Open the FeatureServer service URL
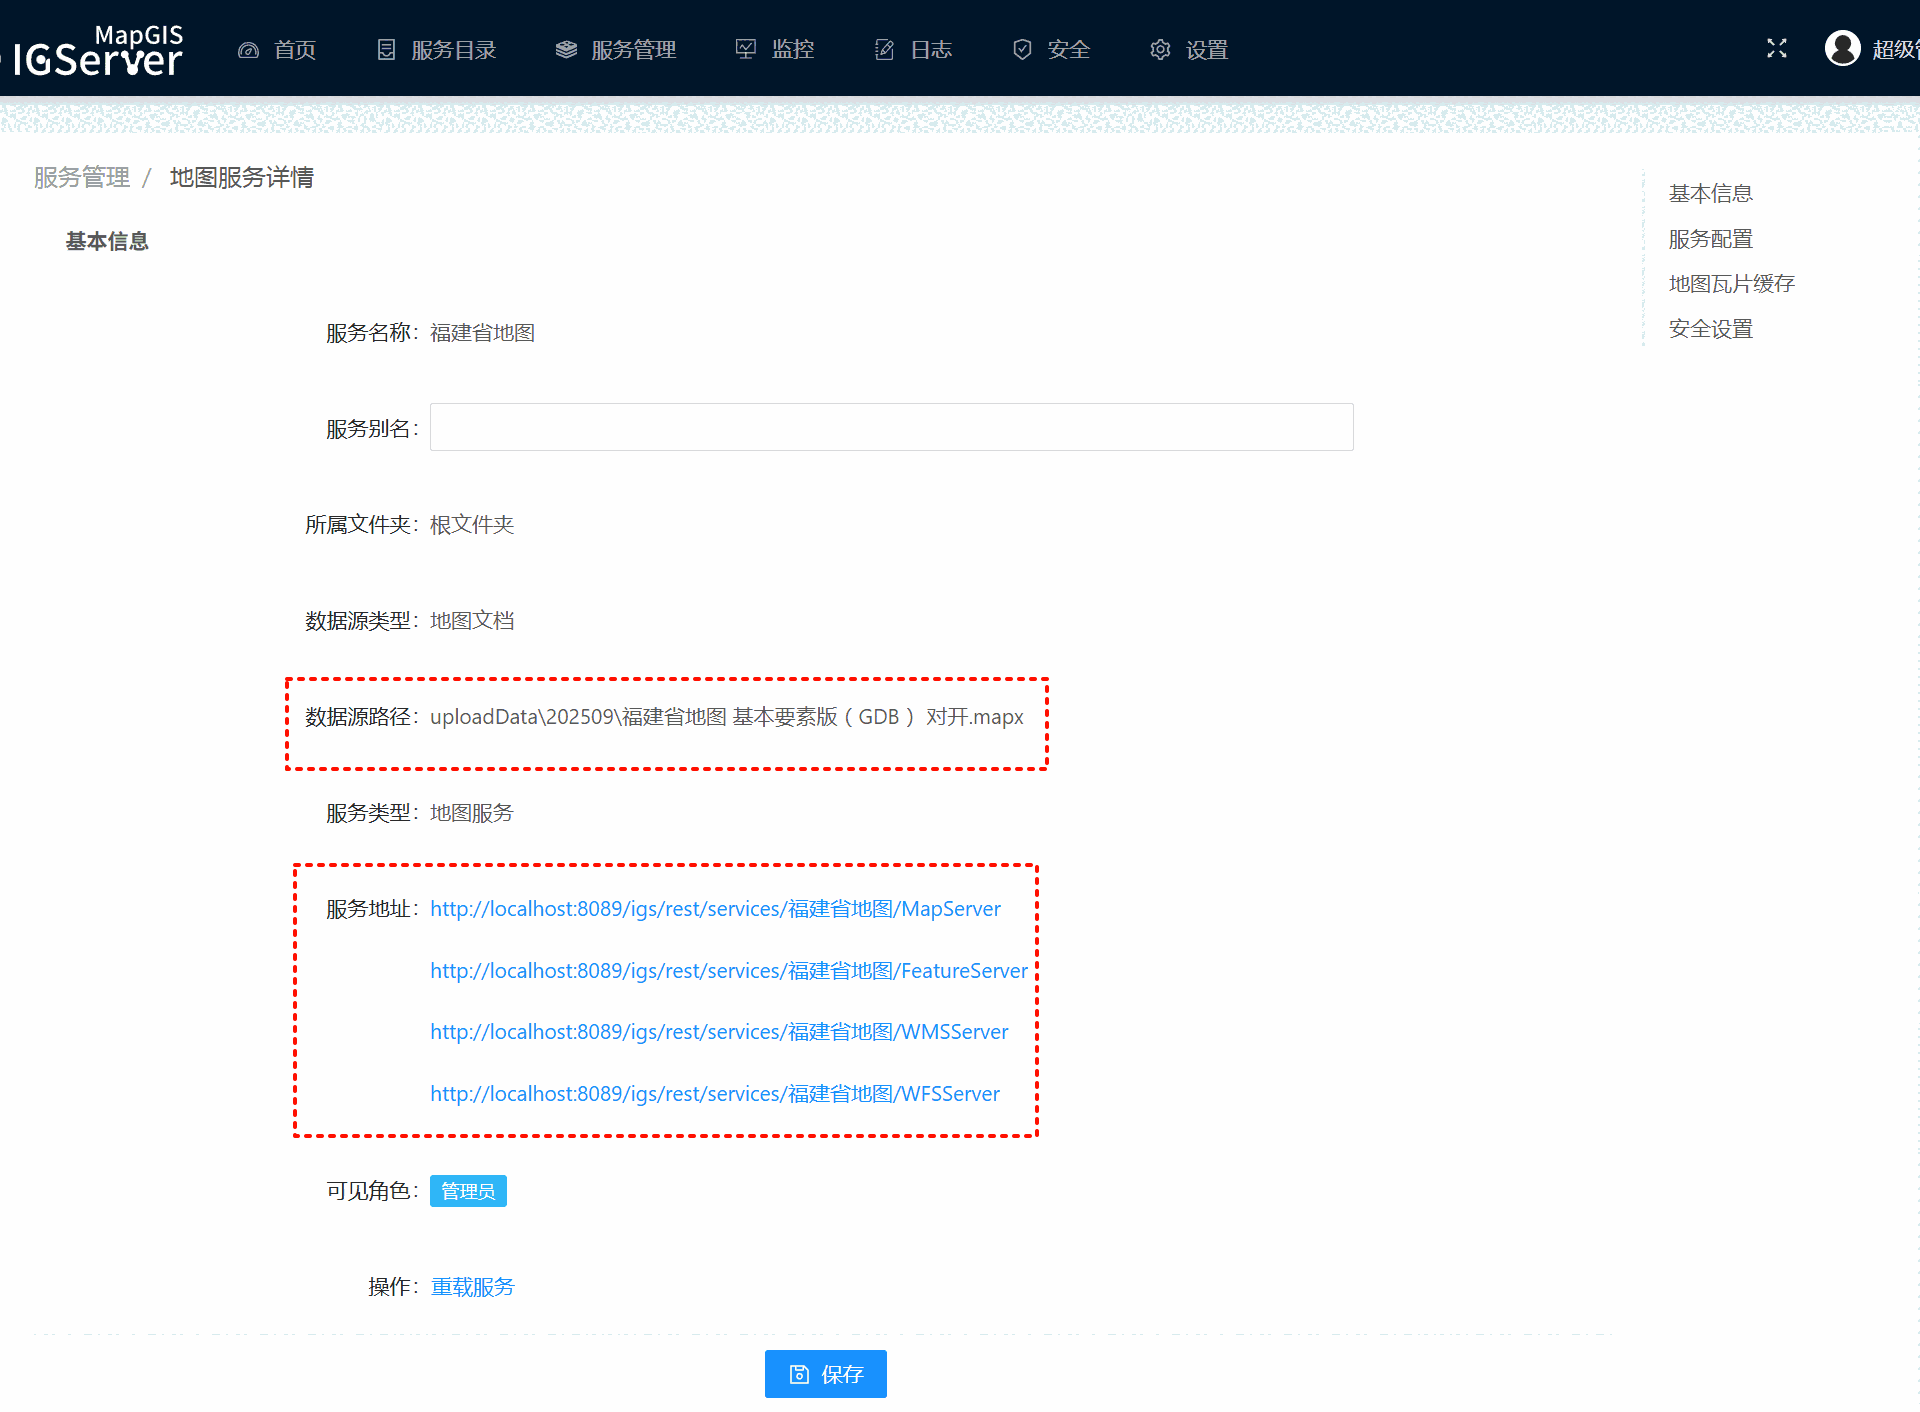Viewport: 1920px width, 1412px height. click(x=728, y=971)
